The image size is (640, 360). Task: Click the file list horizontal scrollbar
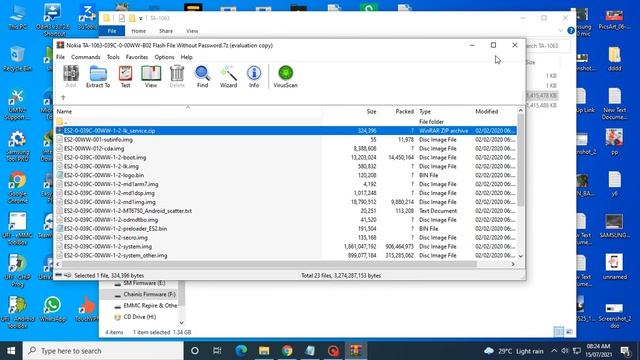(x=269, y=264)
